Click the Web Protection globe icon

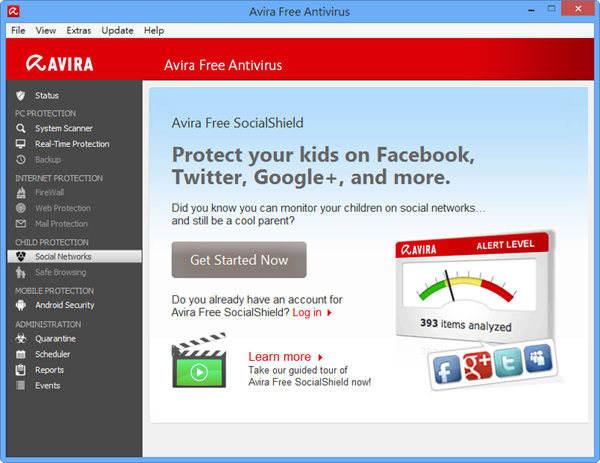point(21,208)
